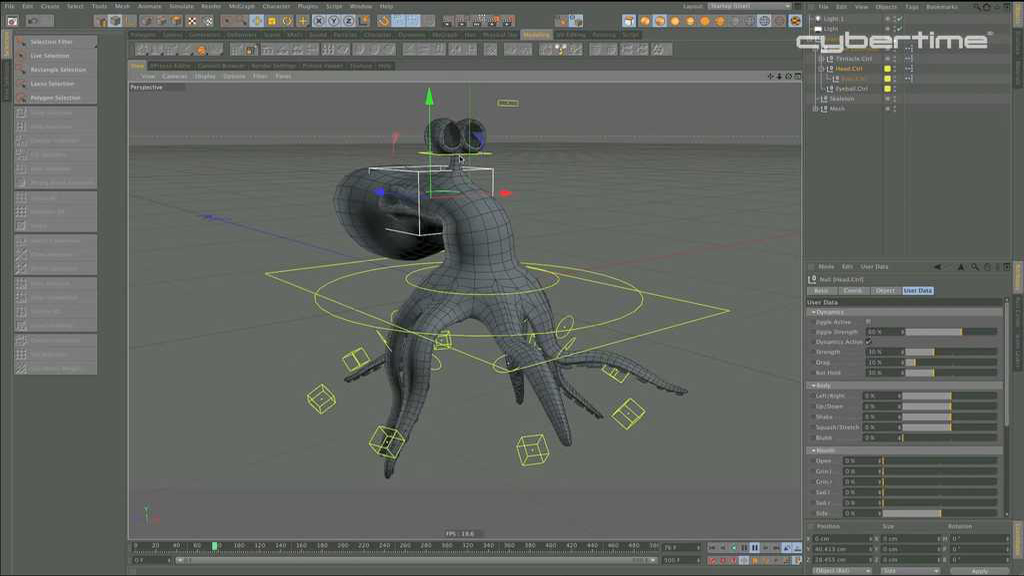This screenshot has width=1024, height=576.
Task: Toggle the Y-axis lock icon
Action: coord(333,20)
